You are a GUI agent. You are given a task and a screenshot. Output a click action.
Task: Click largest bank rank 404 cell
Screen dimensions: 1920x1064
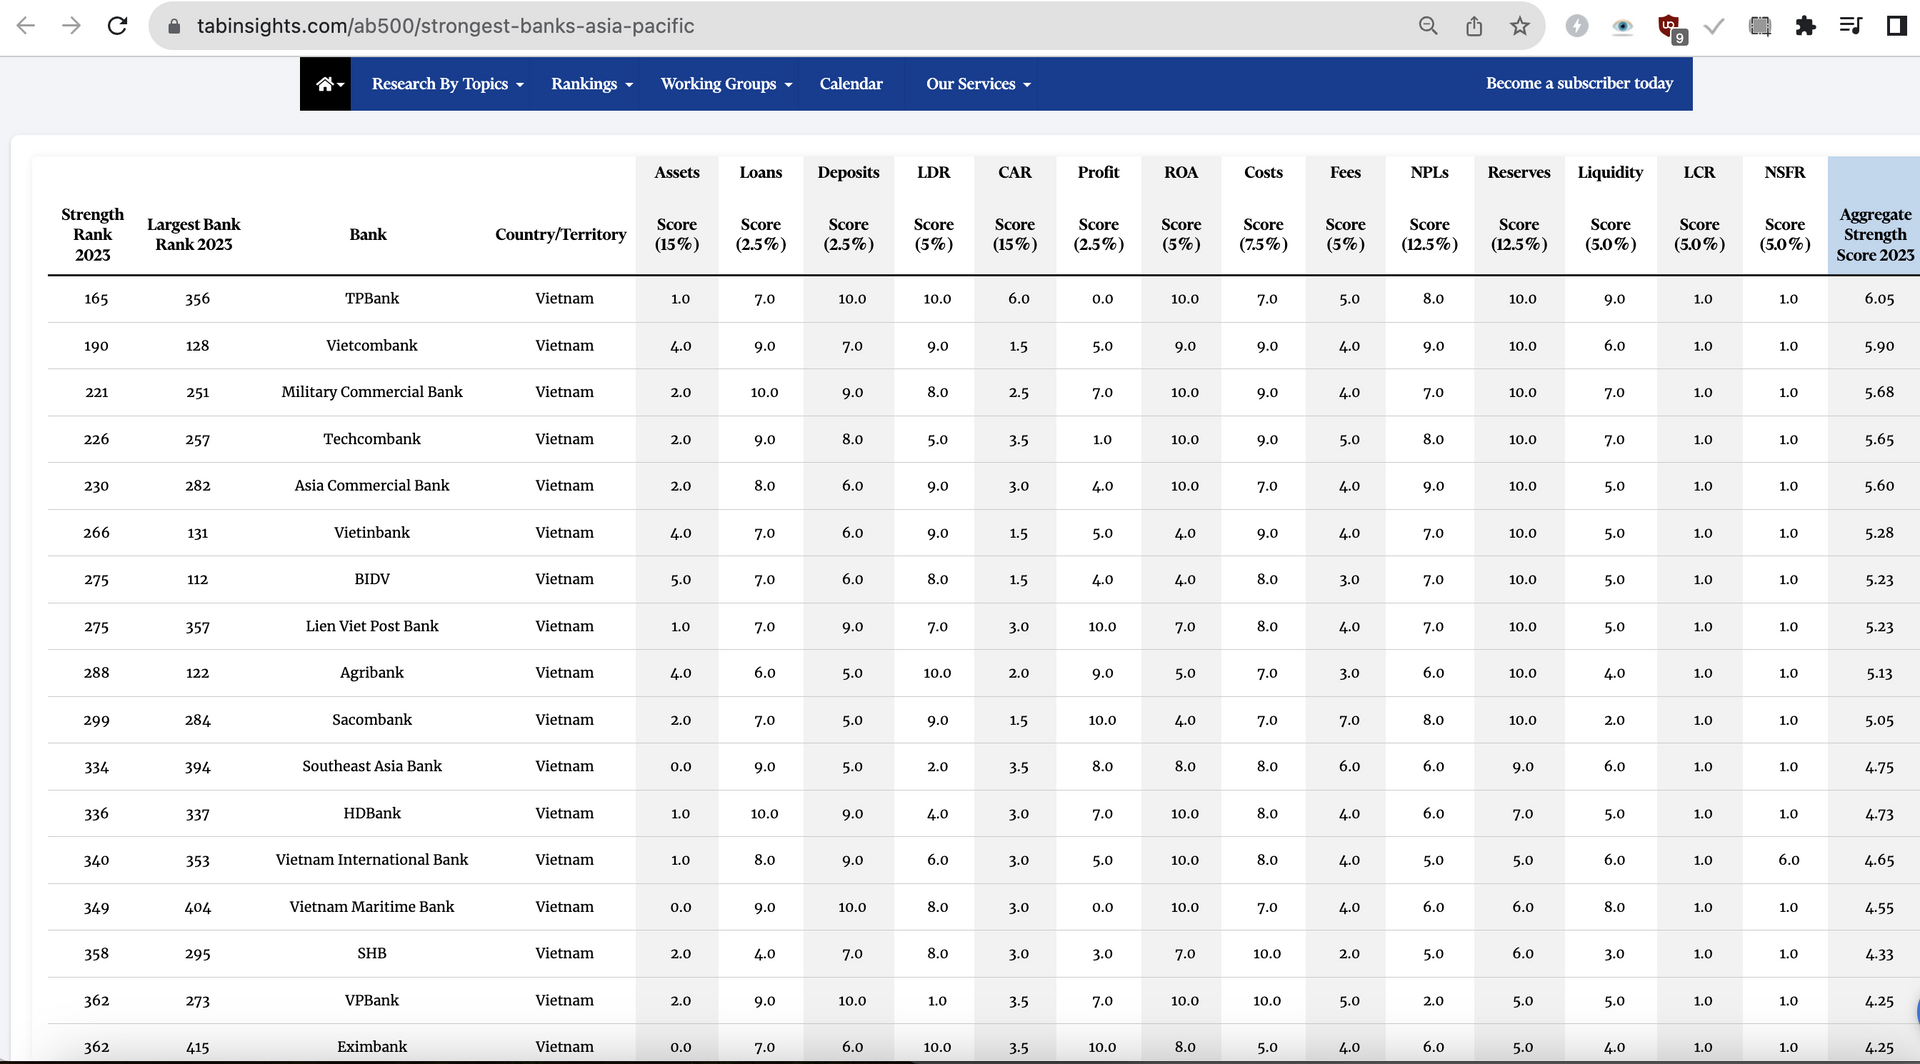197,907
